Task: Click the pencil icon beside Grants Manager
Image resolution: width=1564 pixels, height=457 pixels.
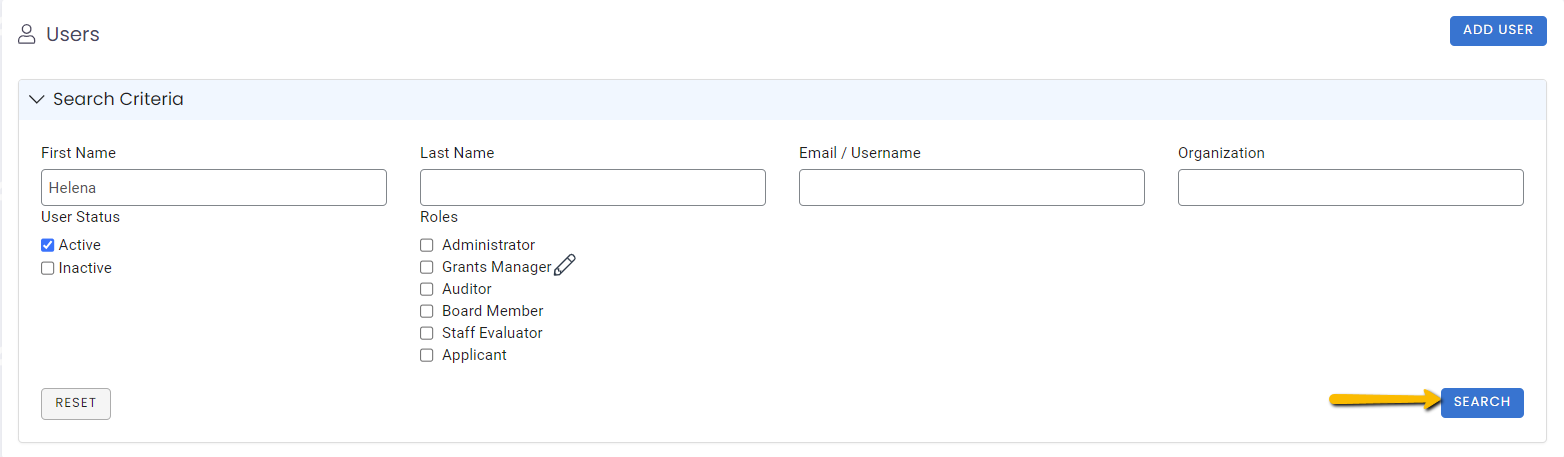Action: click(565, 265)
